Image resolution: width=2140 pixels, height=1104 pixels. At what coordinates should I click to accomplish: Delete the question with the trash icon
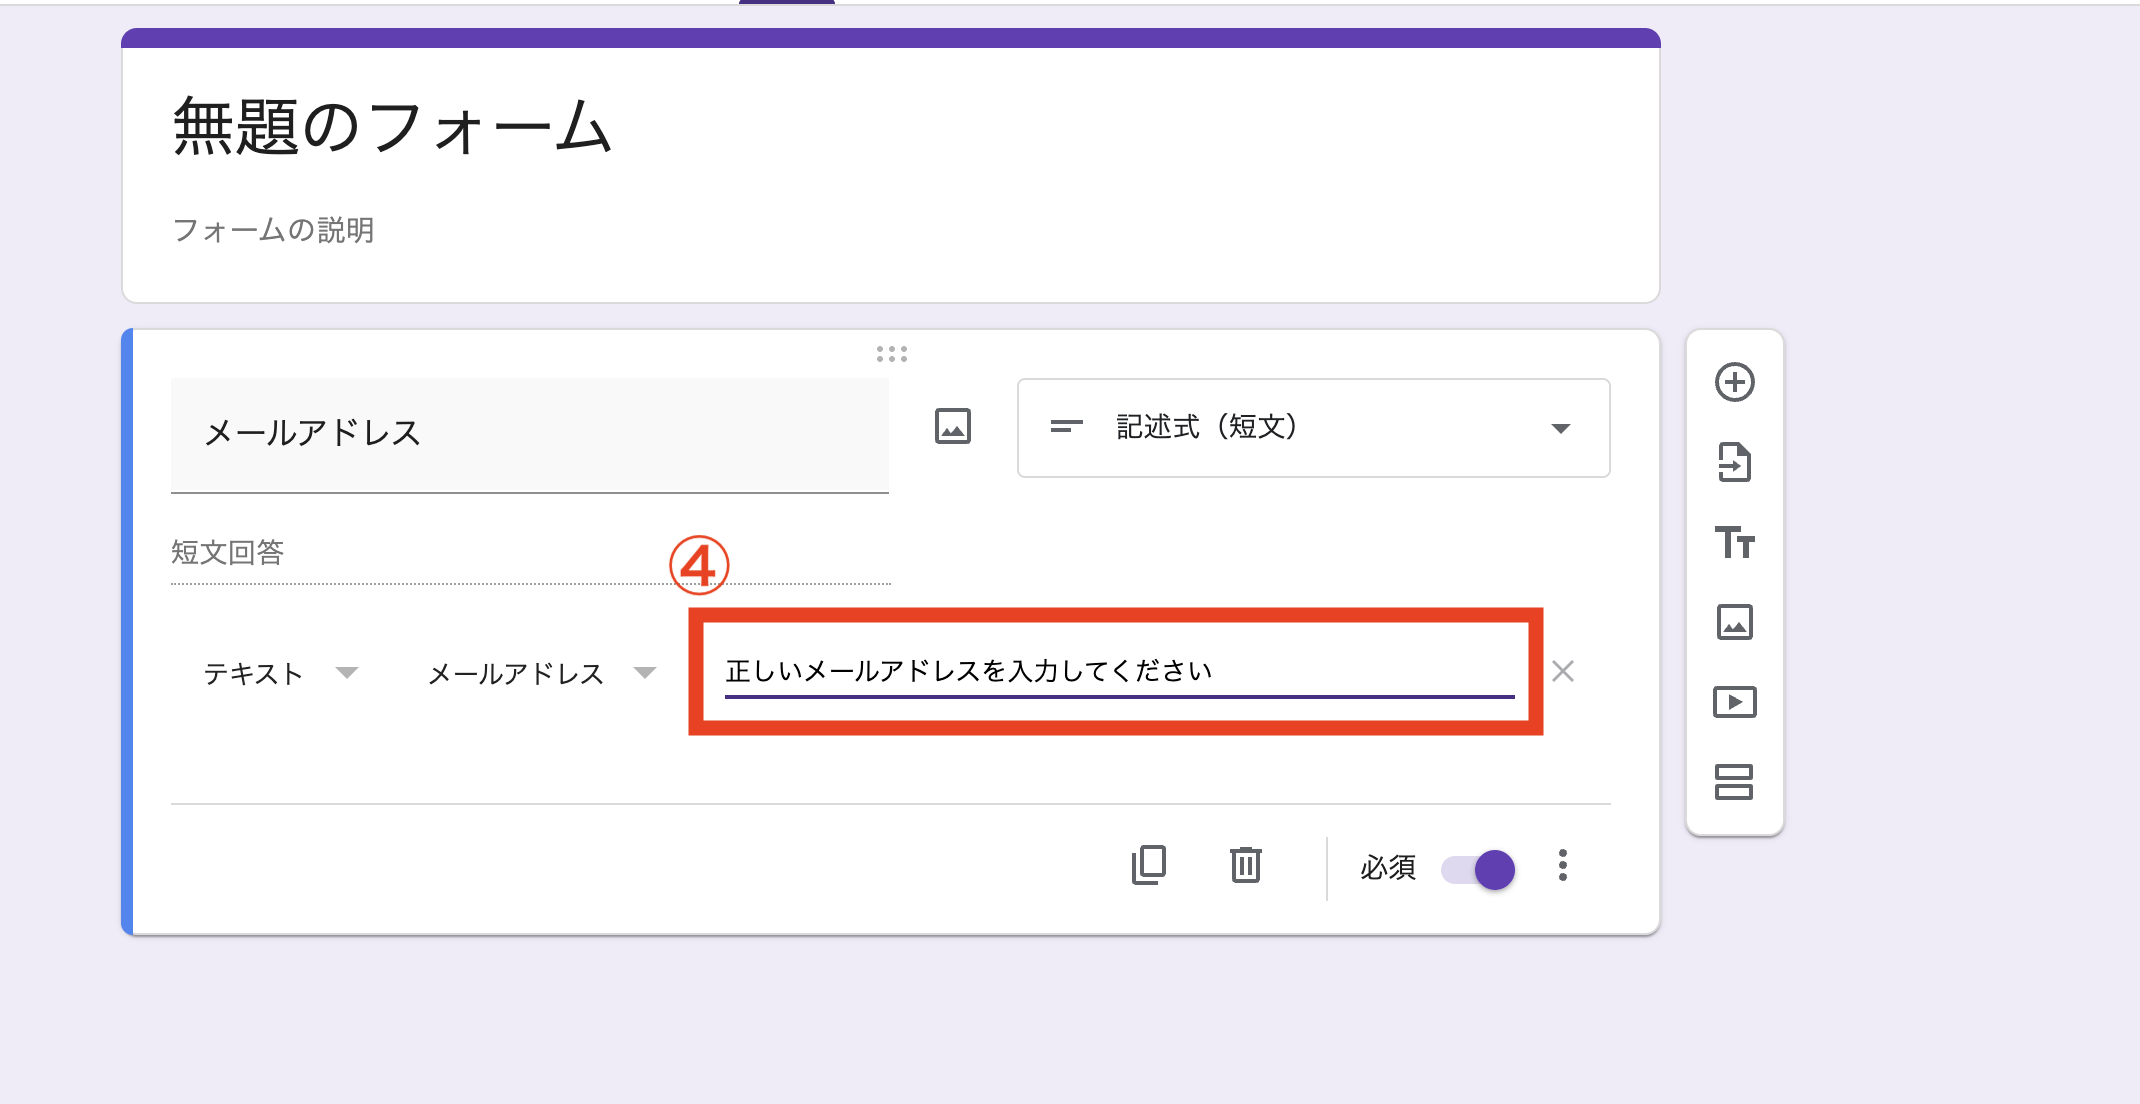[x=1245, y=865]
